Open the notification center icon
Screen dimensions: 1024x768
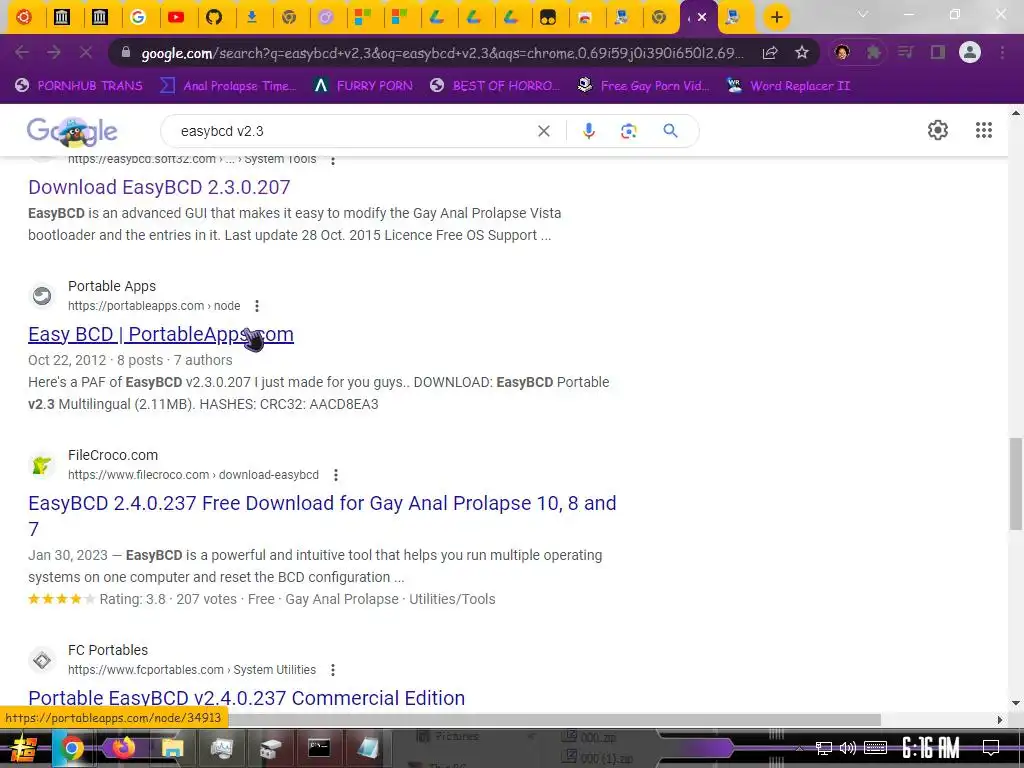coord(991,748)
